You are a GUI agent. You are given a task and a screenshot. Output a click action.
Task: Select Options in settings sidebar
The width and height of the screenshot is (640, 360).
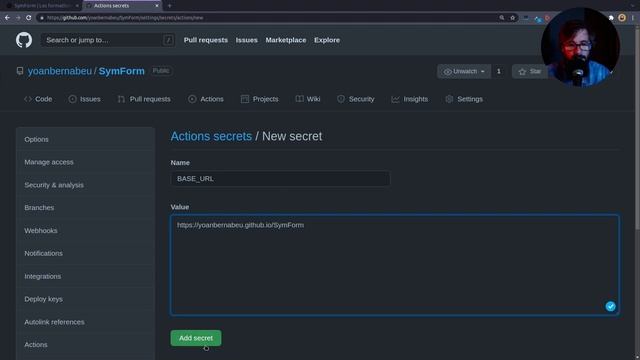(85, 139)
